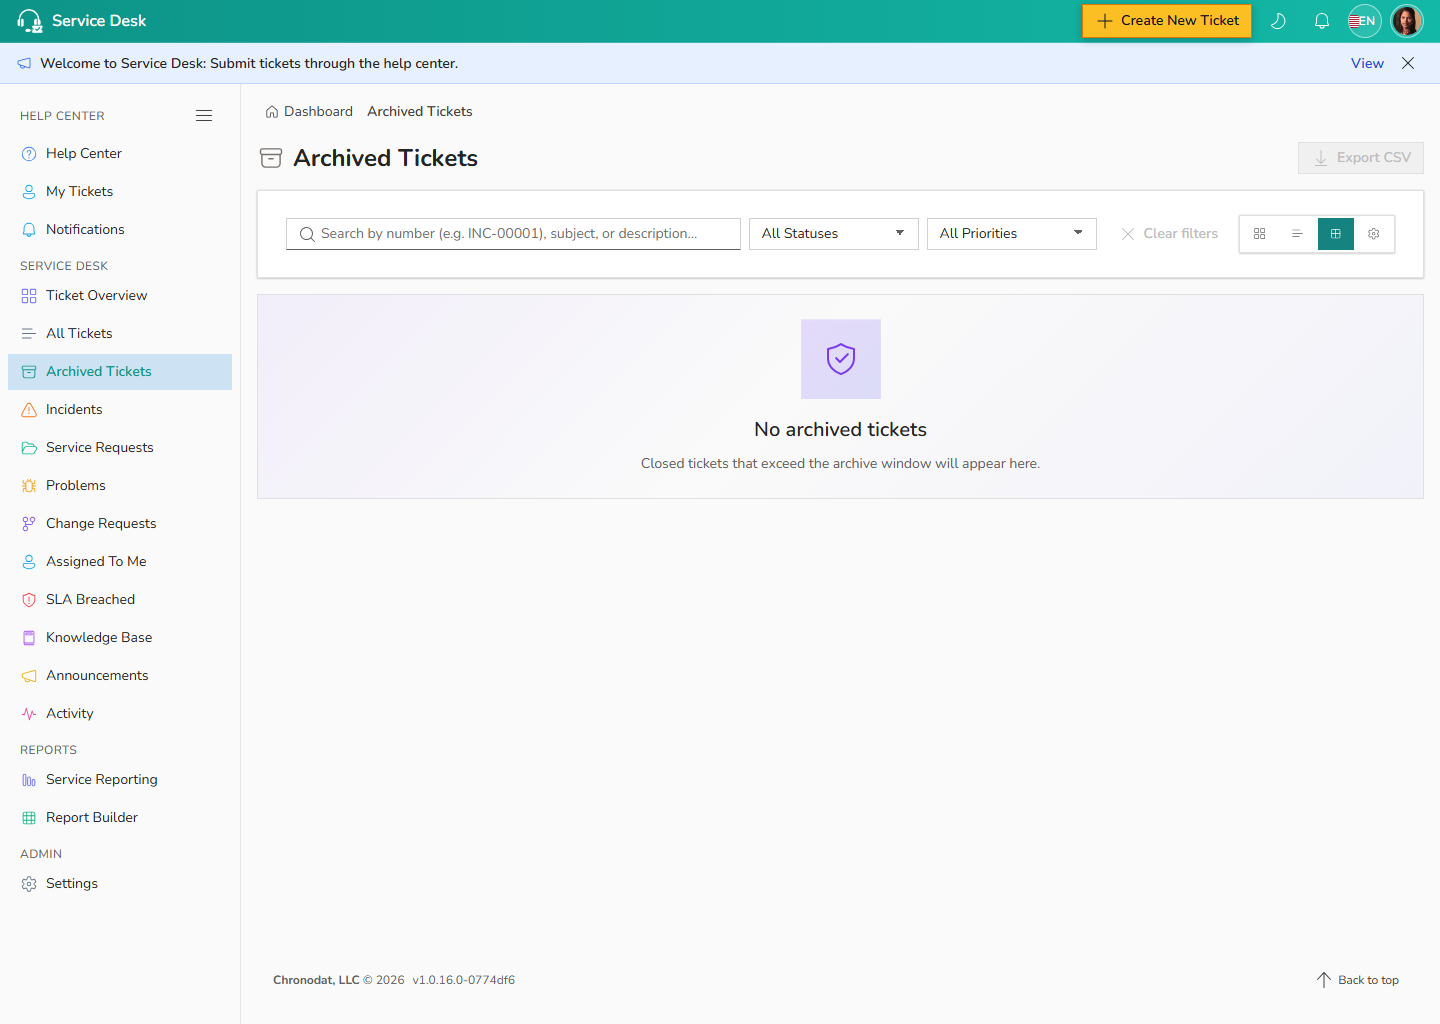Click Export CSV button
This screenshot has width=1440, height=1024.
click(1360, 158)
